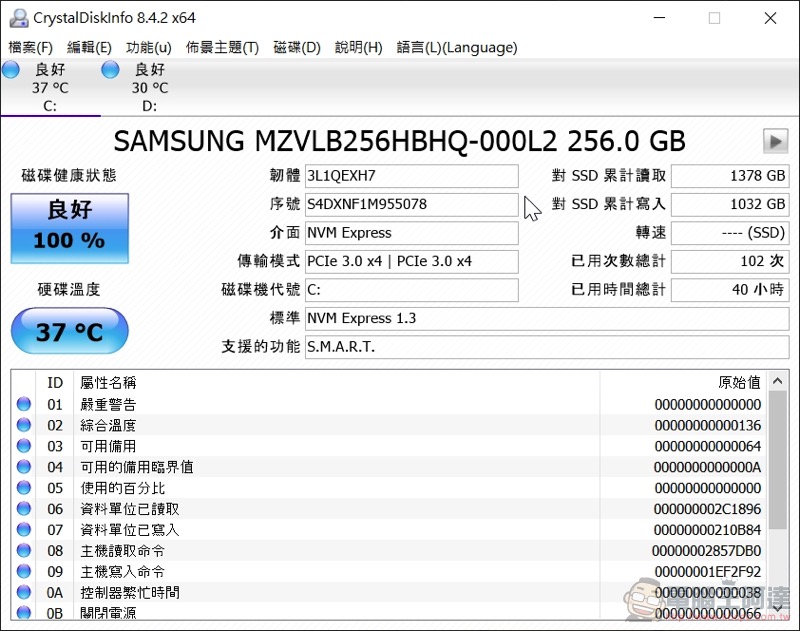Open the 檔案(F) menu
This screenshot has width=800, height=631.
coord(31,47)
